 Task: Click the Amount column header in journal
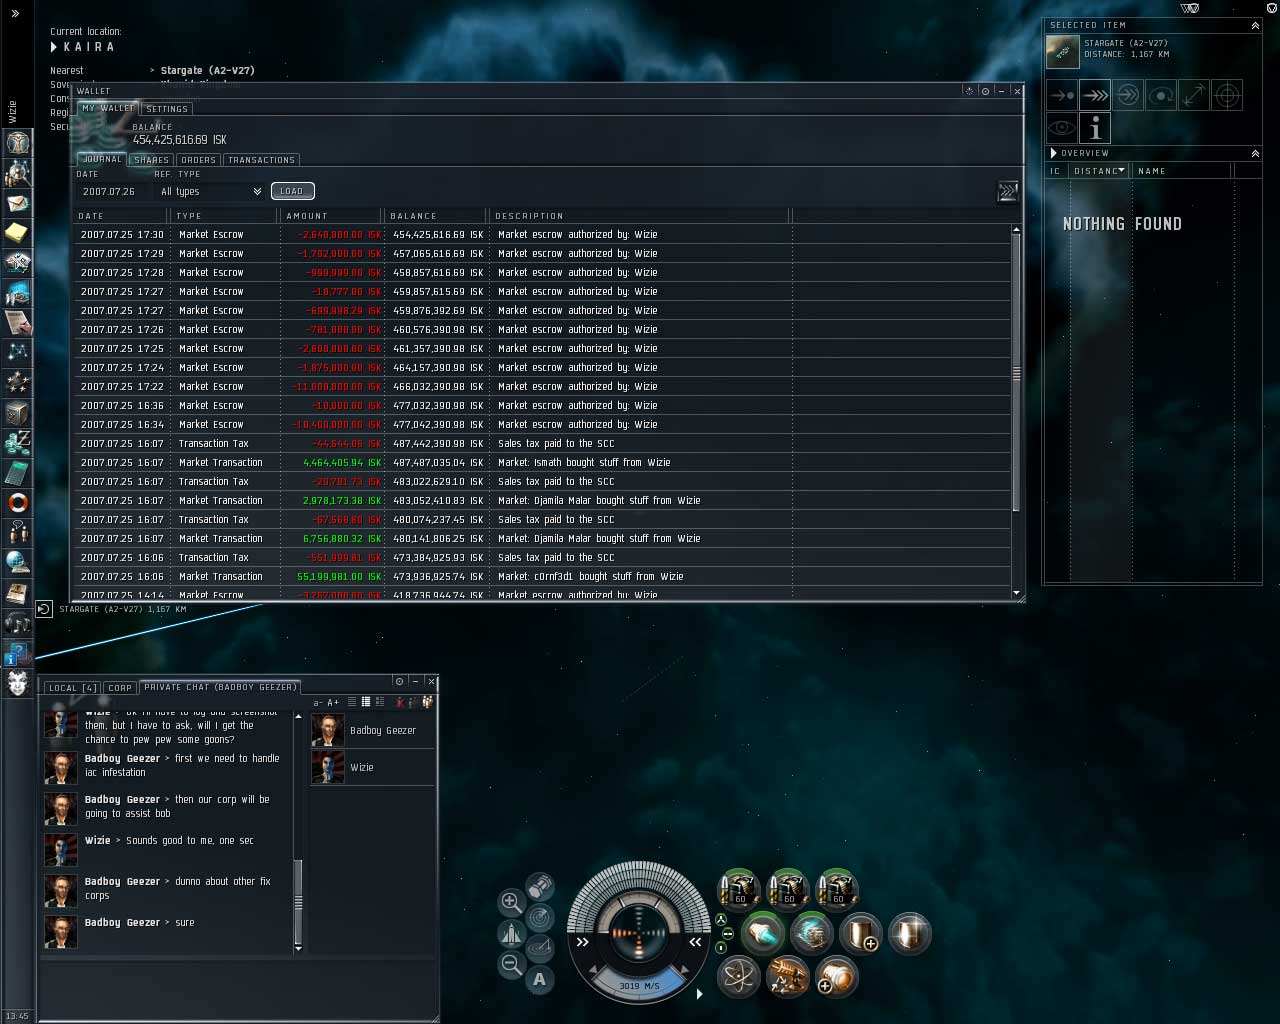point(332,216)
